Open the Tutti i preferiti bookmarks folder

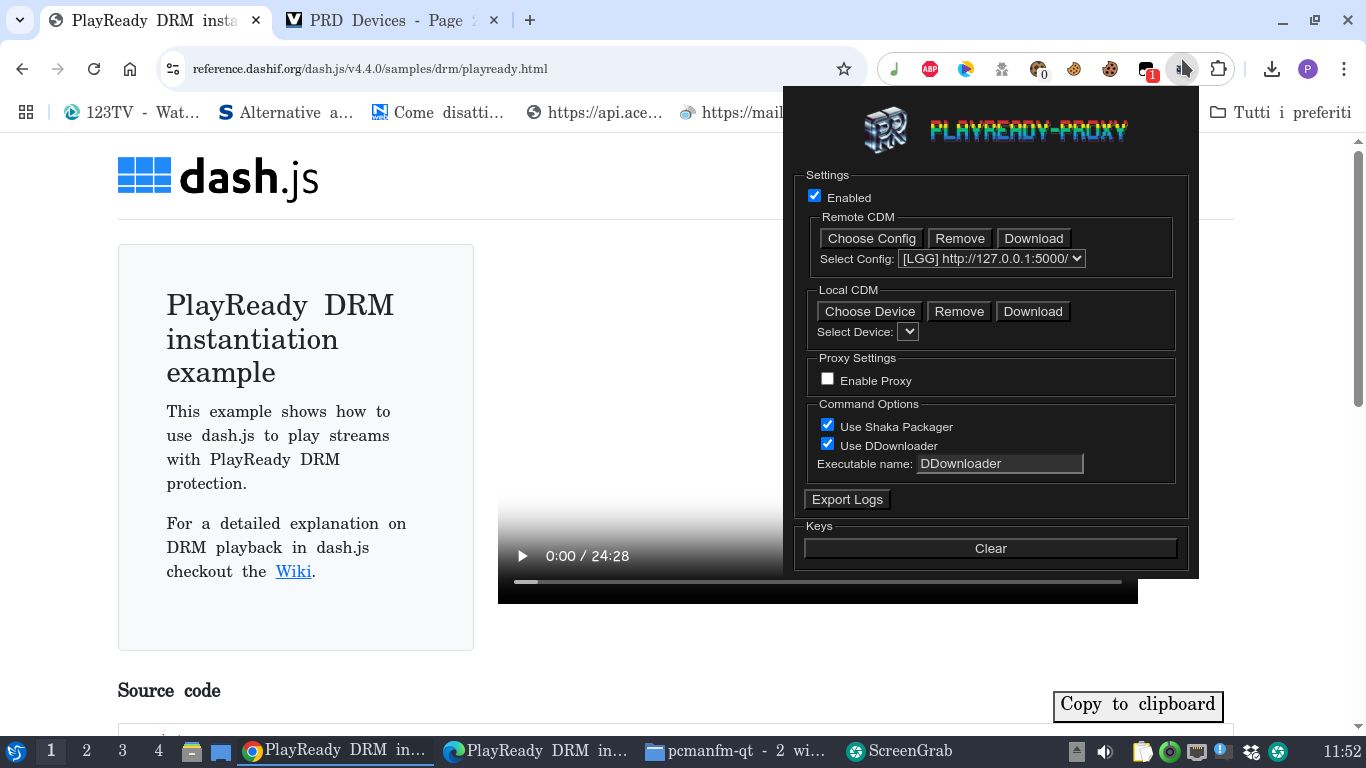click(x=1280, y=112)
